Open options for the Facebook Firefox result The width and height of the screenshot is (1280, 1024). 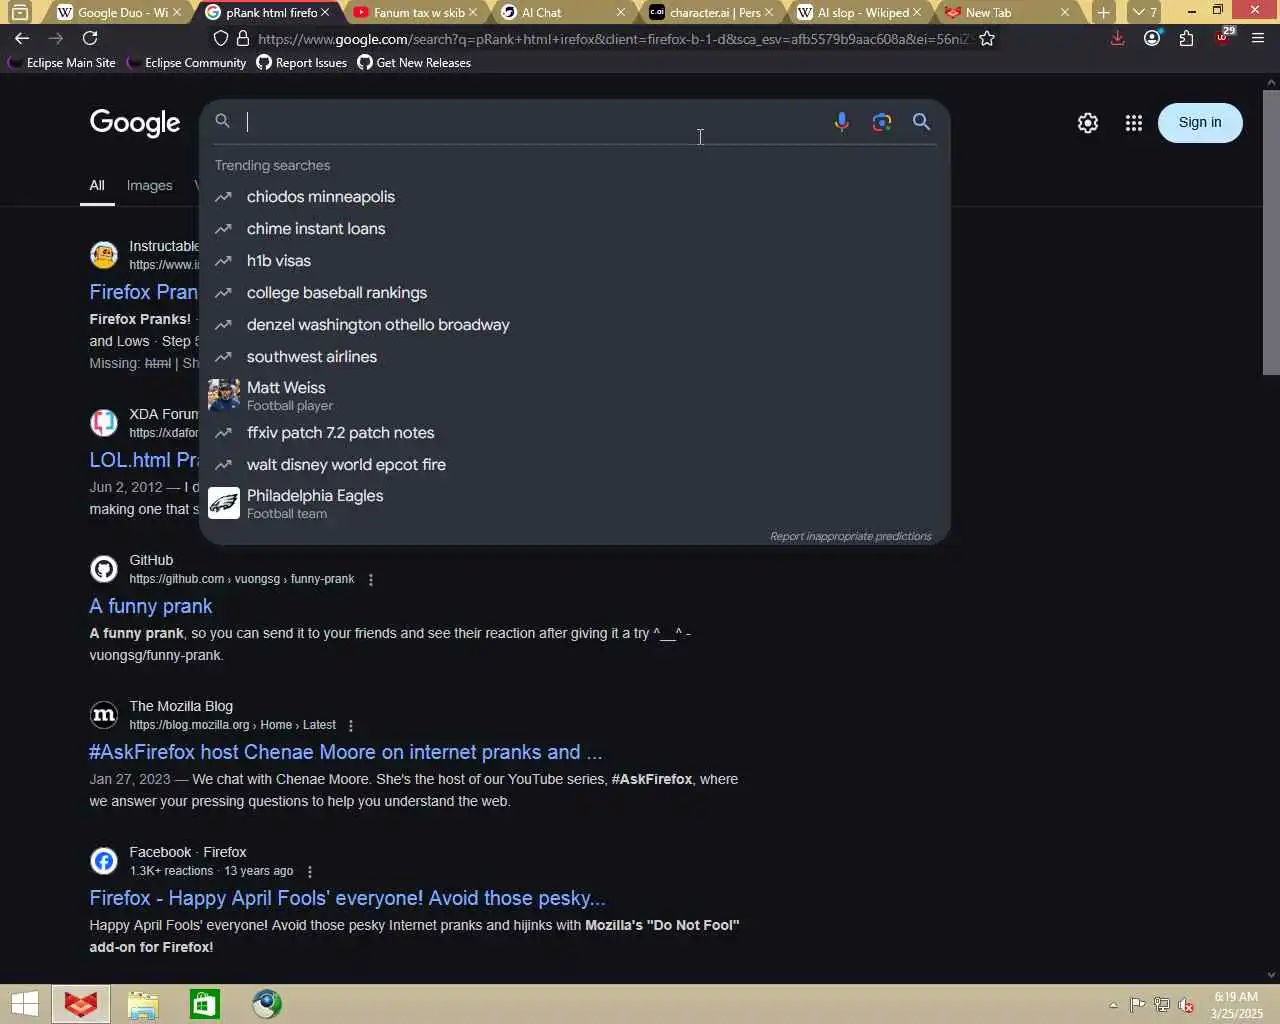[x=310, y=872]
